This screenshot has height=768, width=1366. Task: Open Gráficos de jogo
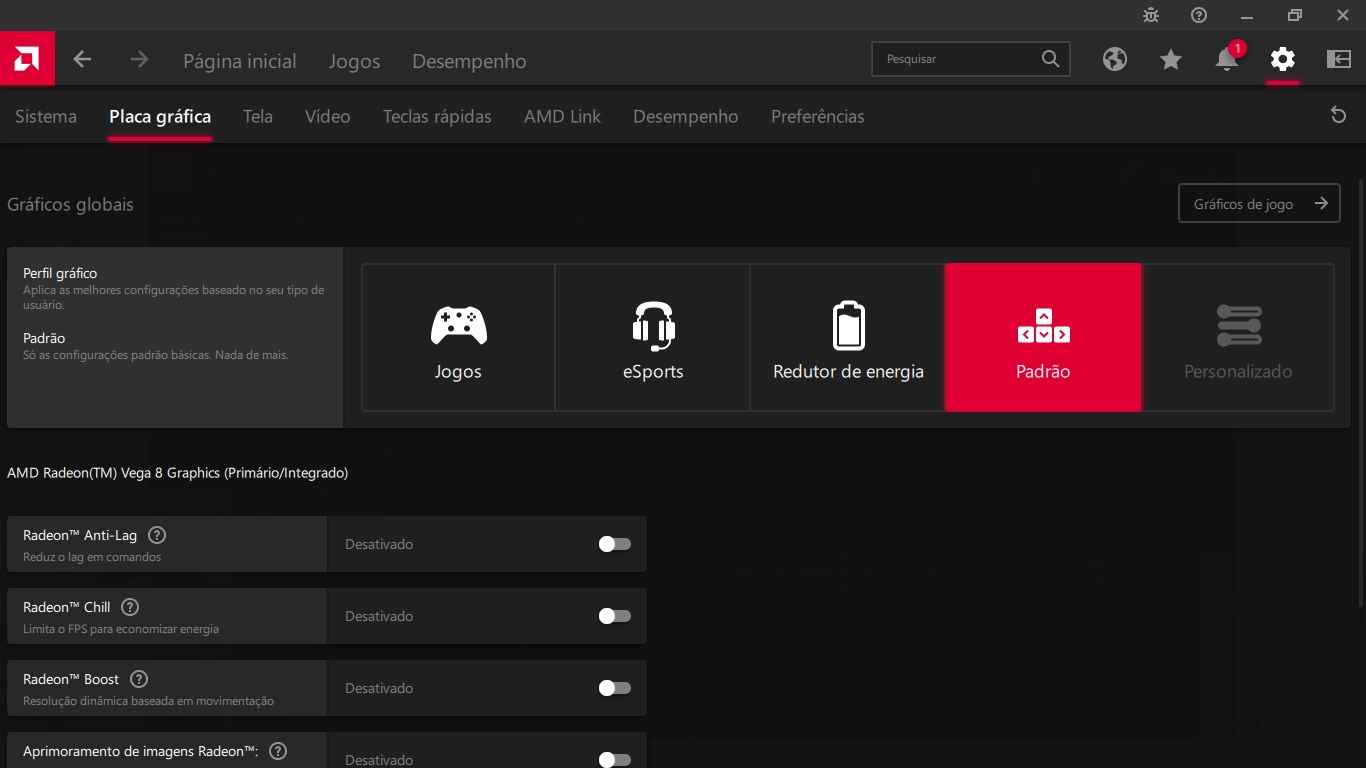[1259, 203]
